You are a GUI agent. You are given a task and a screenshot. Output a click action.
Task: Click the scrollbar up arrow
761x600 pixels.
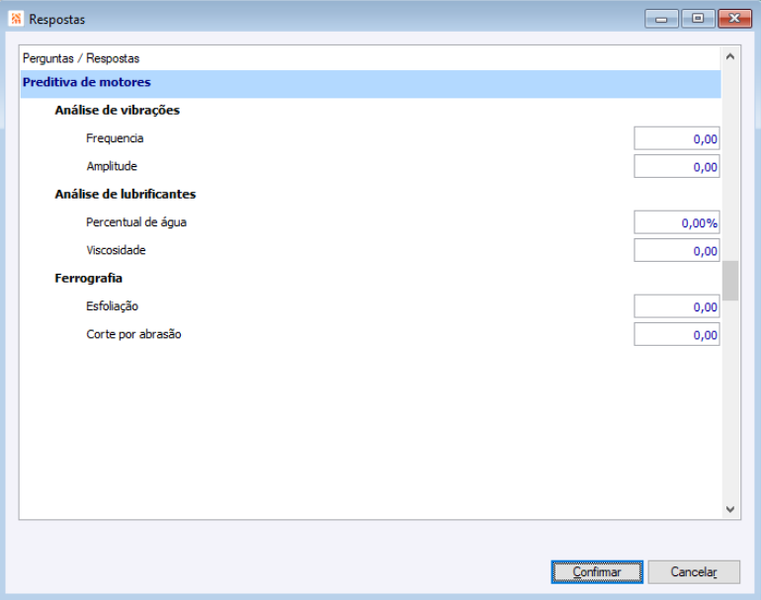(730, 57)
